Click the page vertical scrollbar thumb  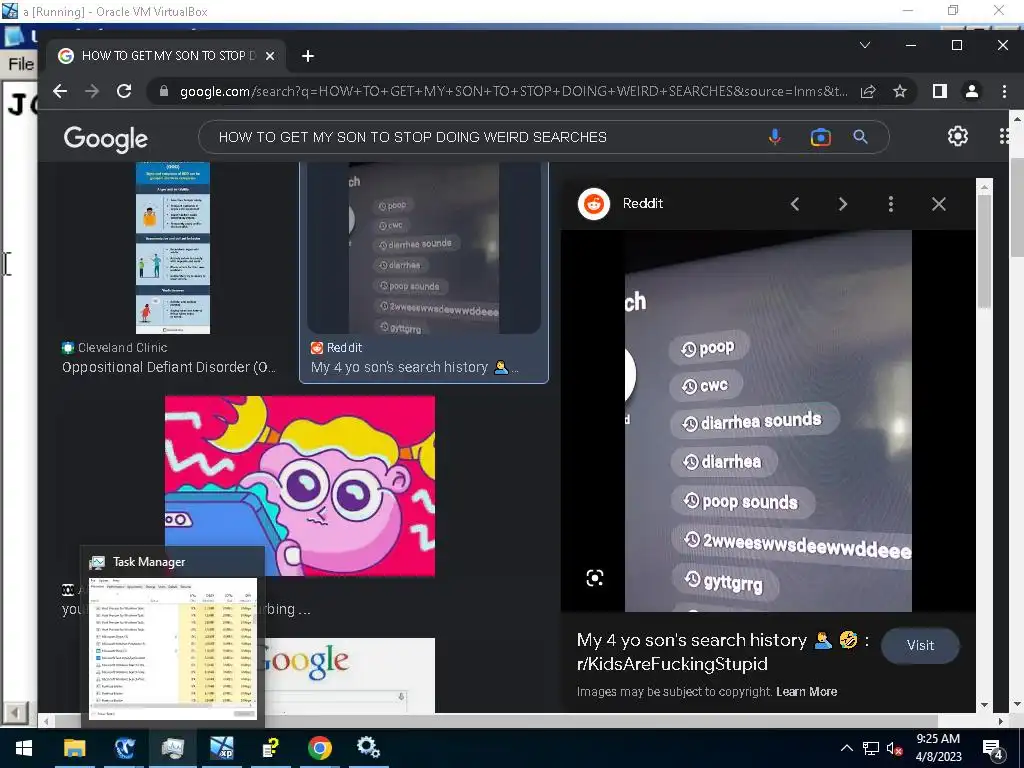1016,207
